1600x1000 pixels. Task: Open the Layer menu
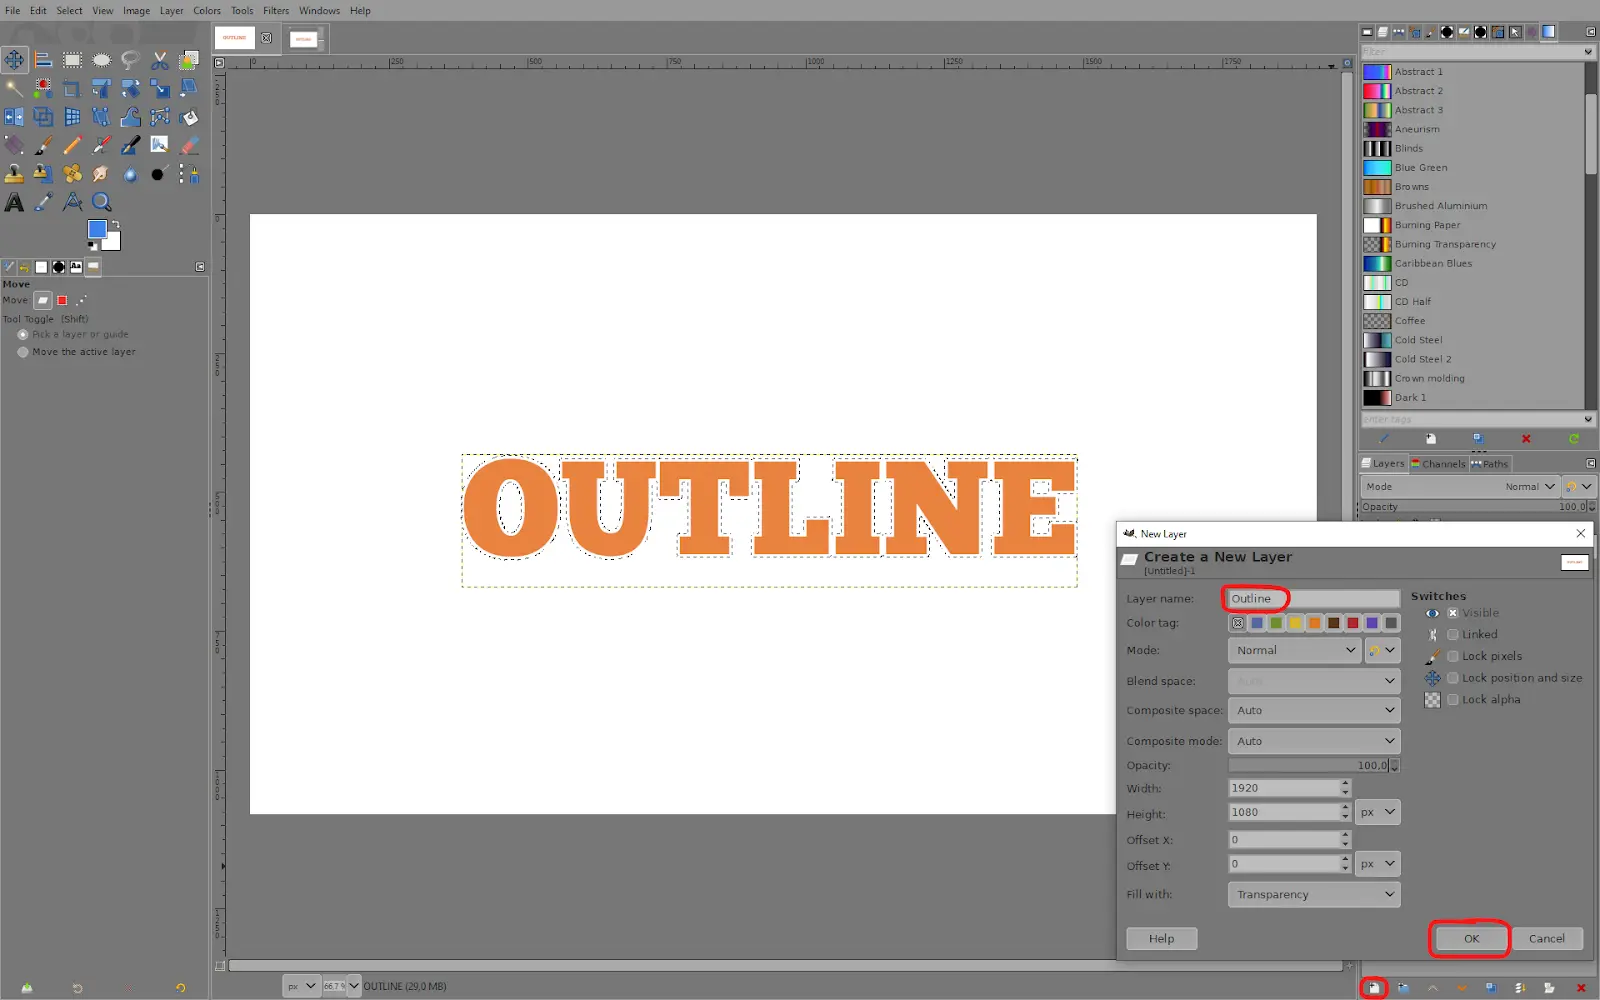172,11
